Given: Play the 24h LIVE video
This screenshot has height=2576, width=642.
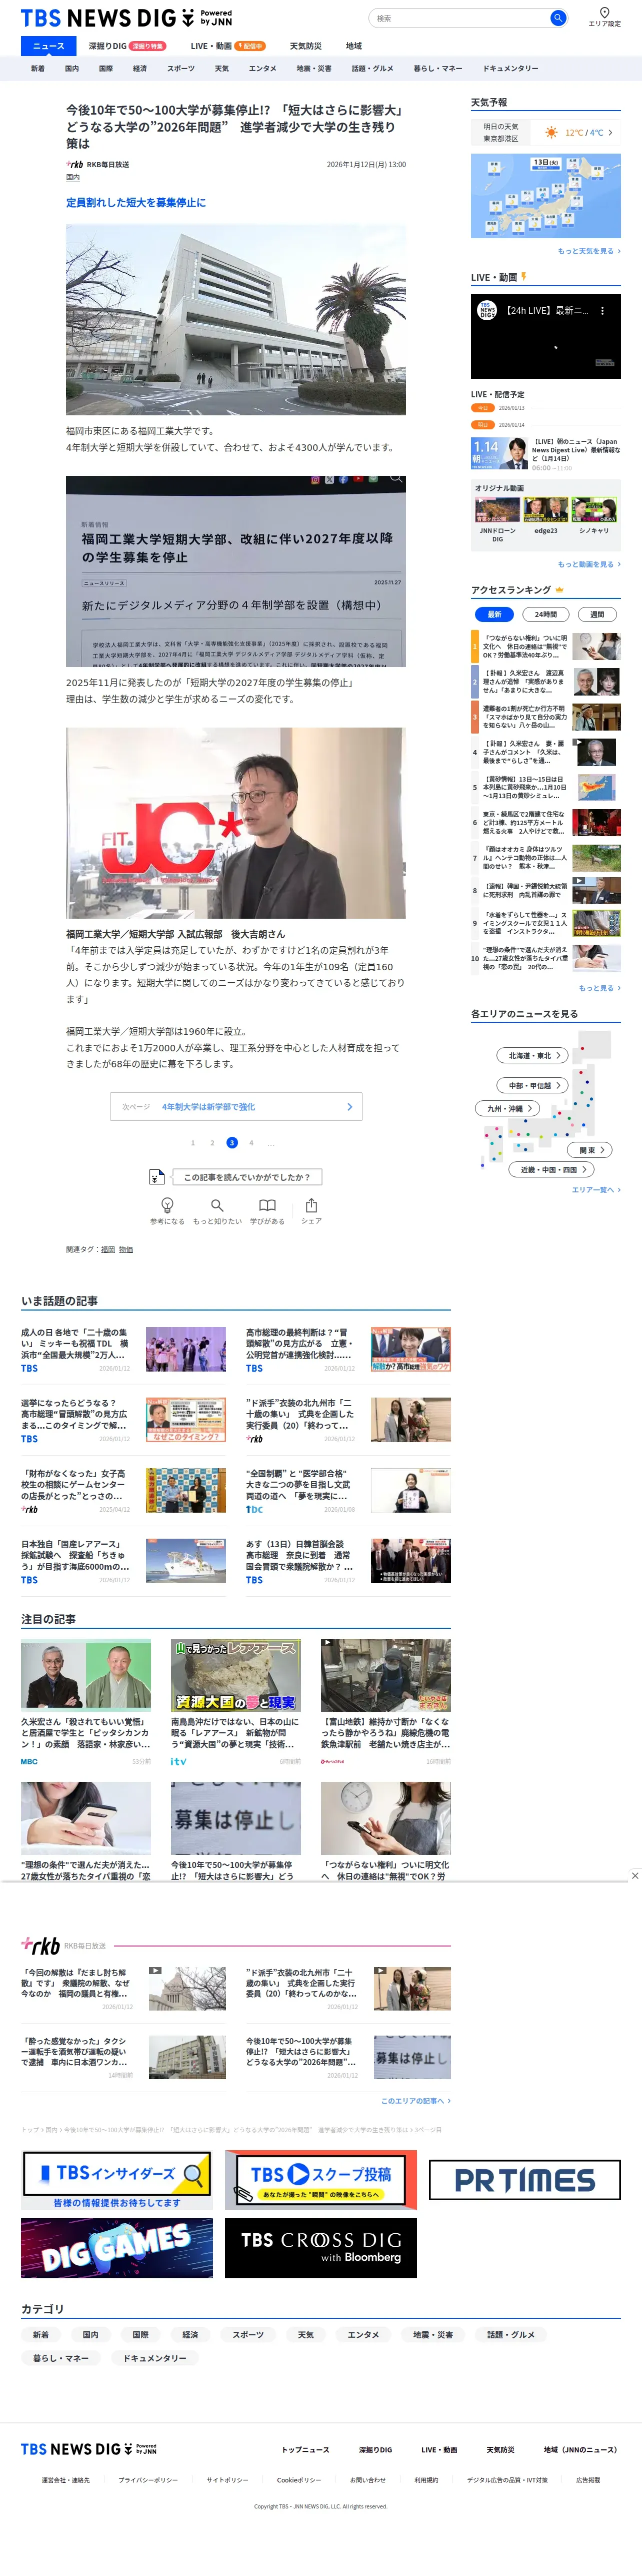Looking at the screenshot, I should coord(546,336).
